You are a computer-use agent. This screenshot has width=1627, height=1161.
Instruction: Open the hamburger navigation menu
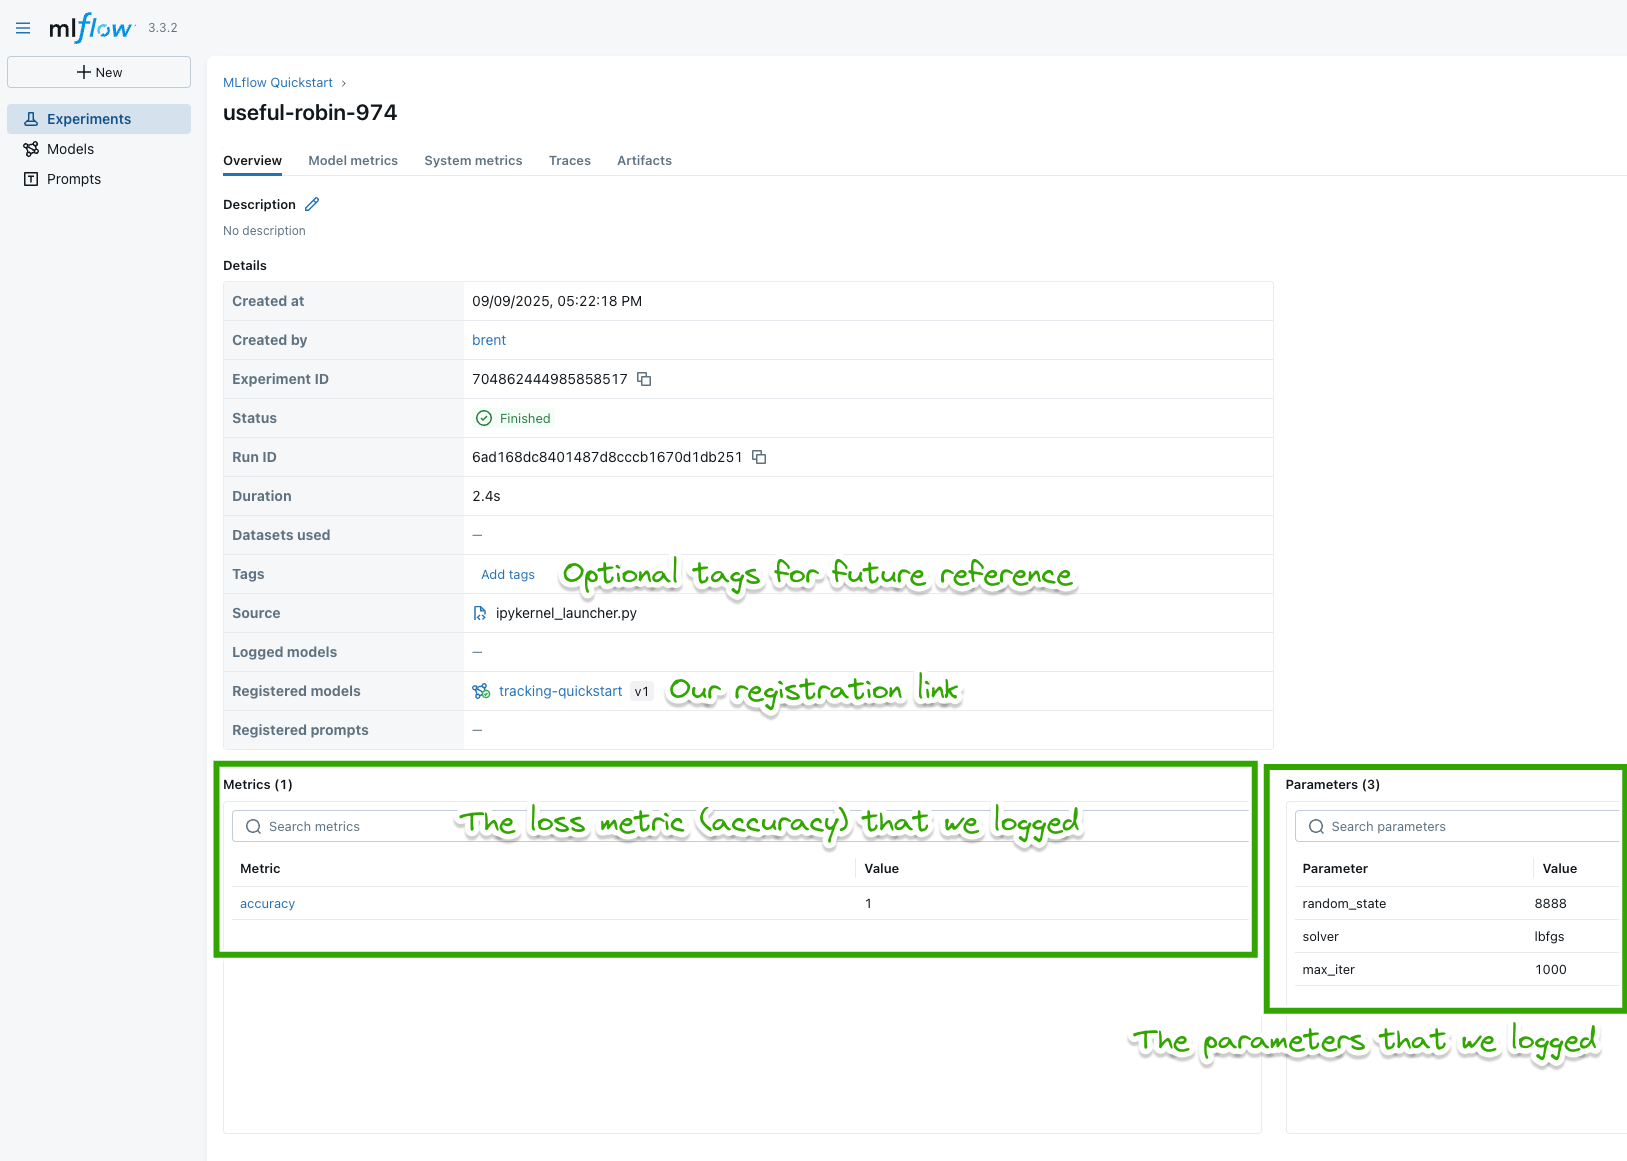click(22, 28)
